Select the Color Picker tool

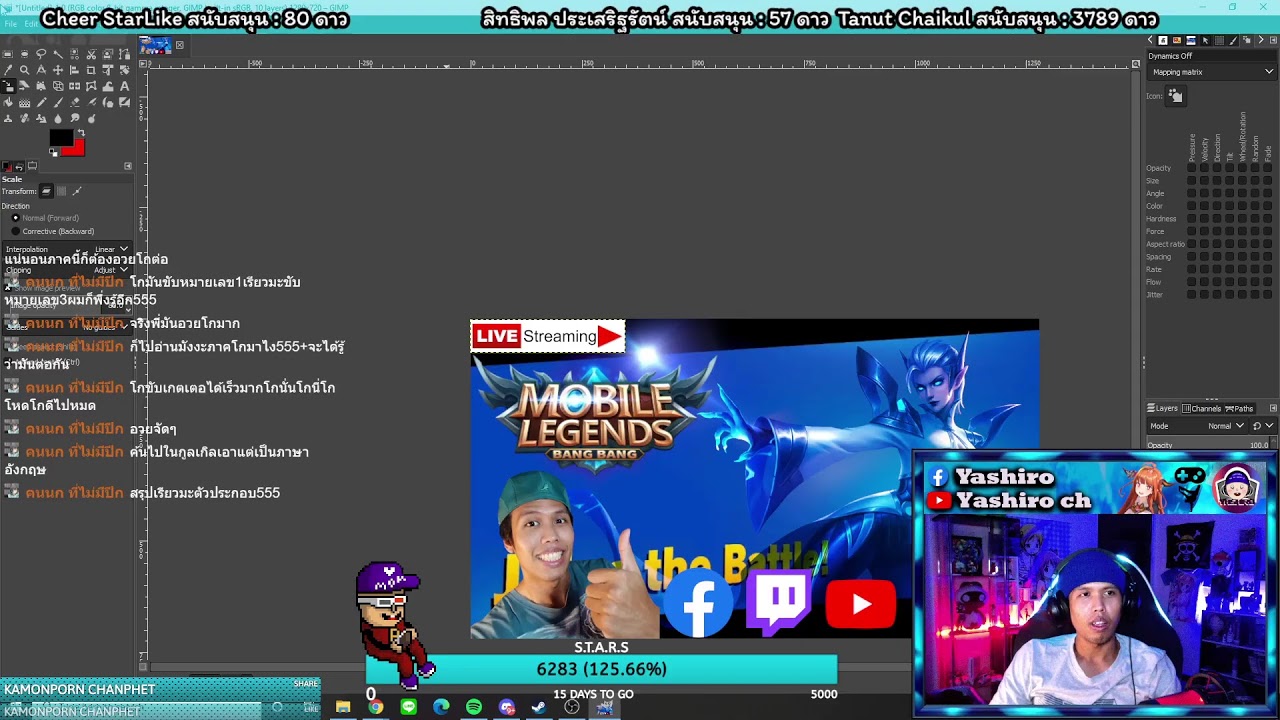(x=8, y=70)
